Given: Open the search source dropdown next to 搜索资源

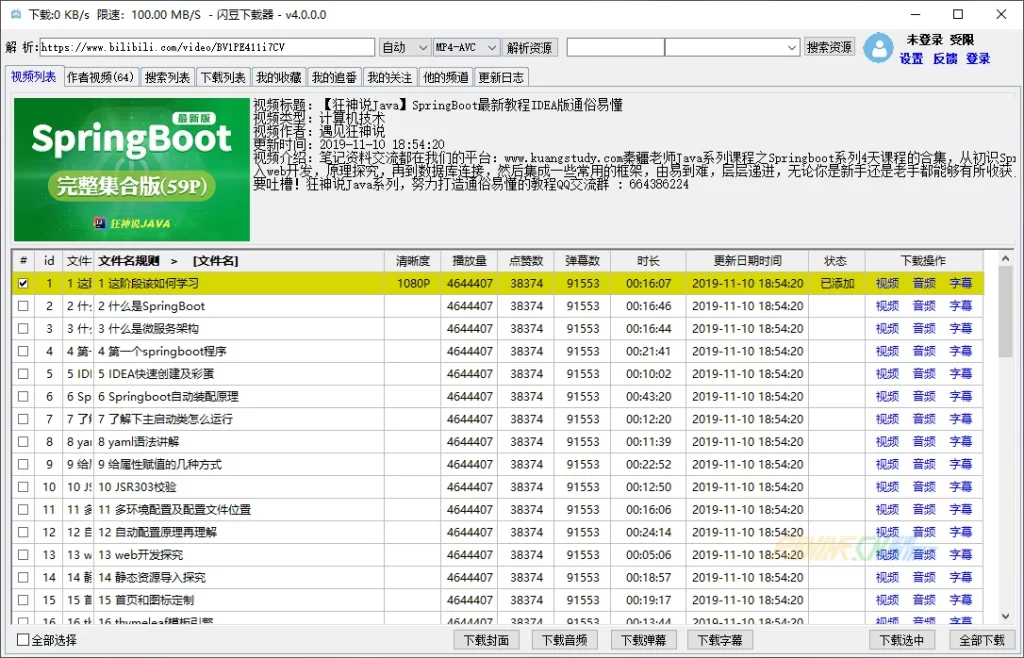Looking at the screenshot, I should [x=733, y=48].
